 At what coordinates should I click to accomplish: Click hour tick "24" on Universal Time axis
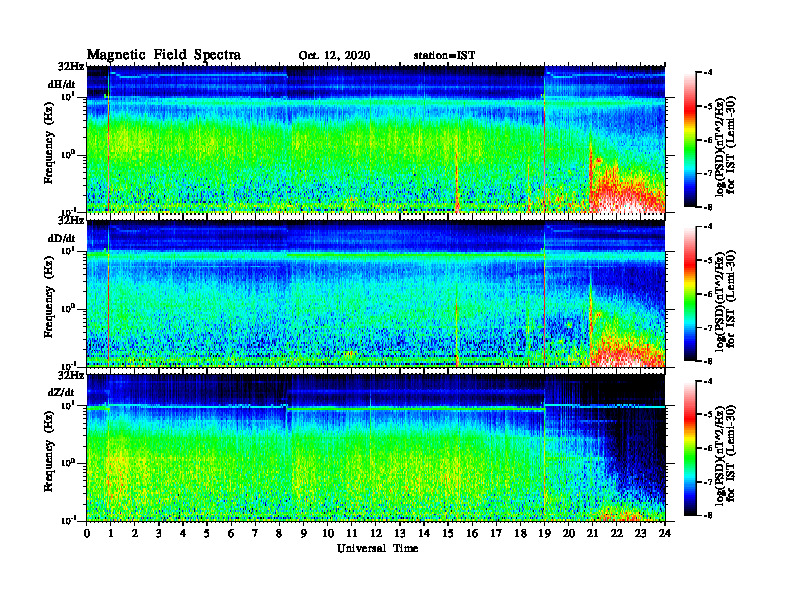point(665,533)
